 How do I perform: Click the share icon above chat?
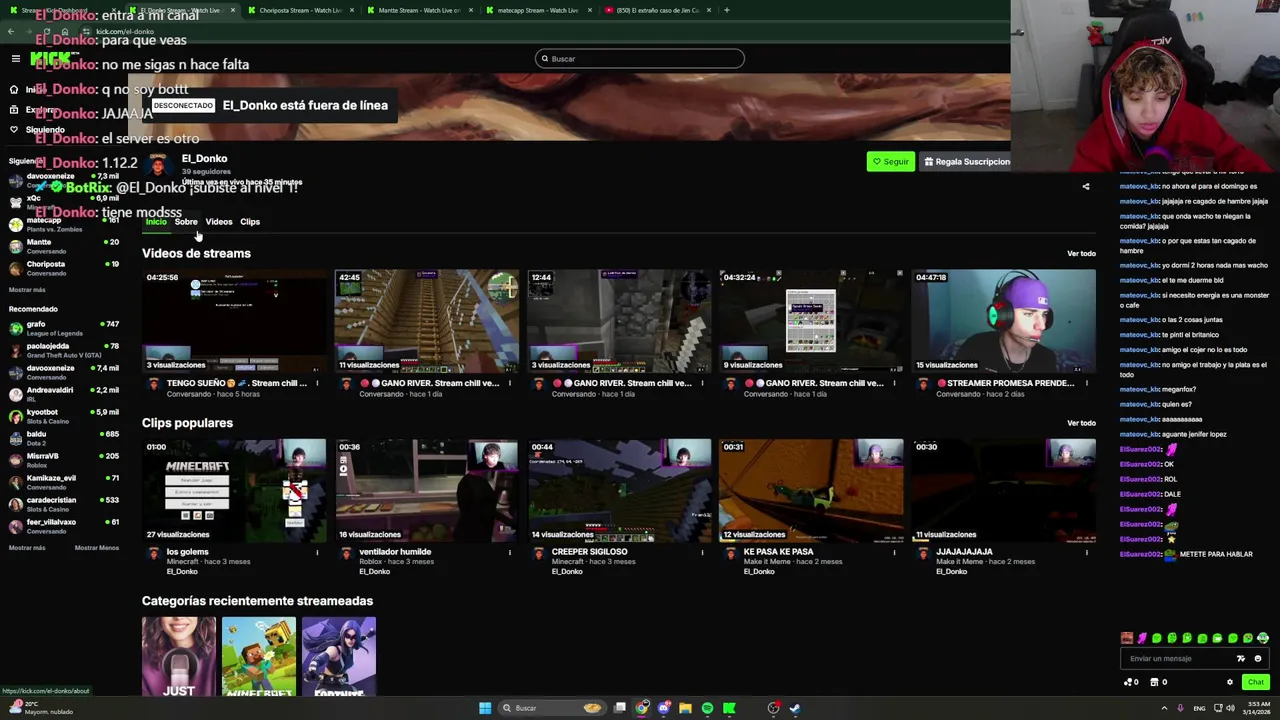(x=1086, y=186)
